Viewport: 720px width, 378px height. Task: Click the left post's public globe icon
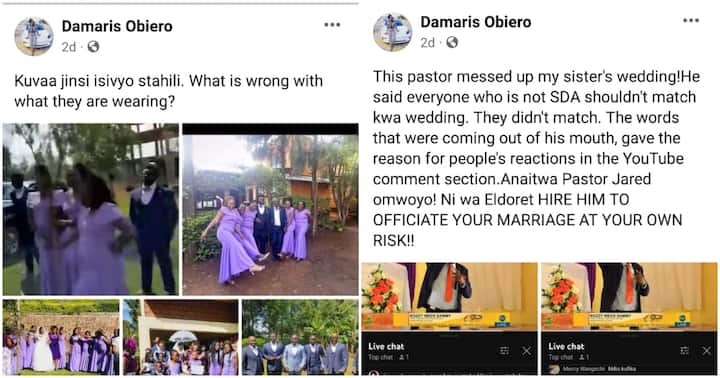[93, 46]
